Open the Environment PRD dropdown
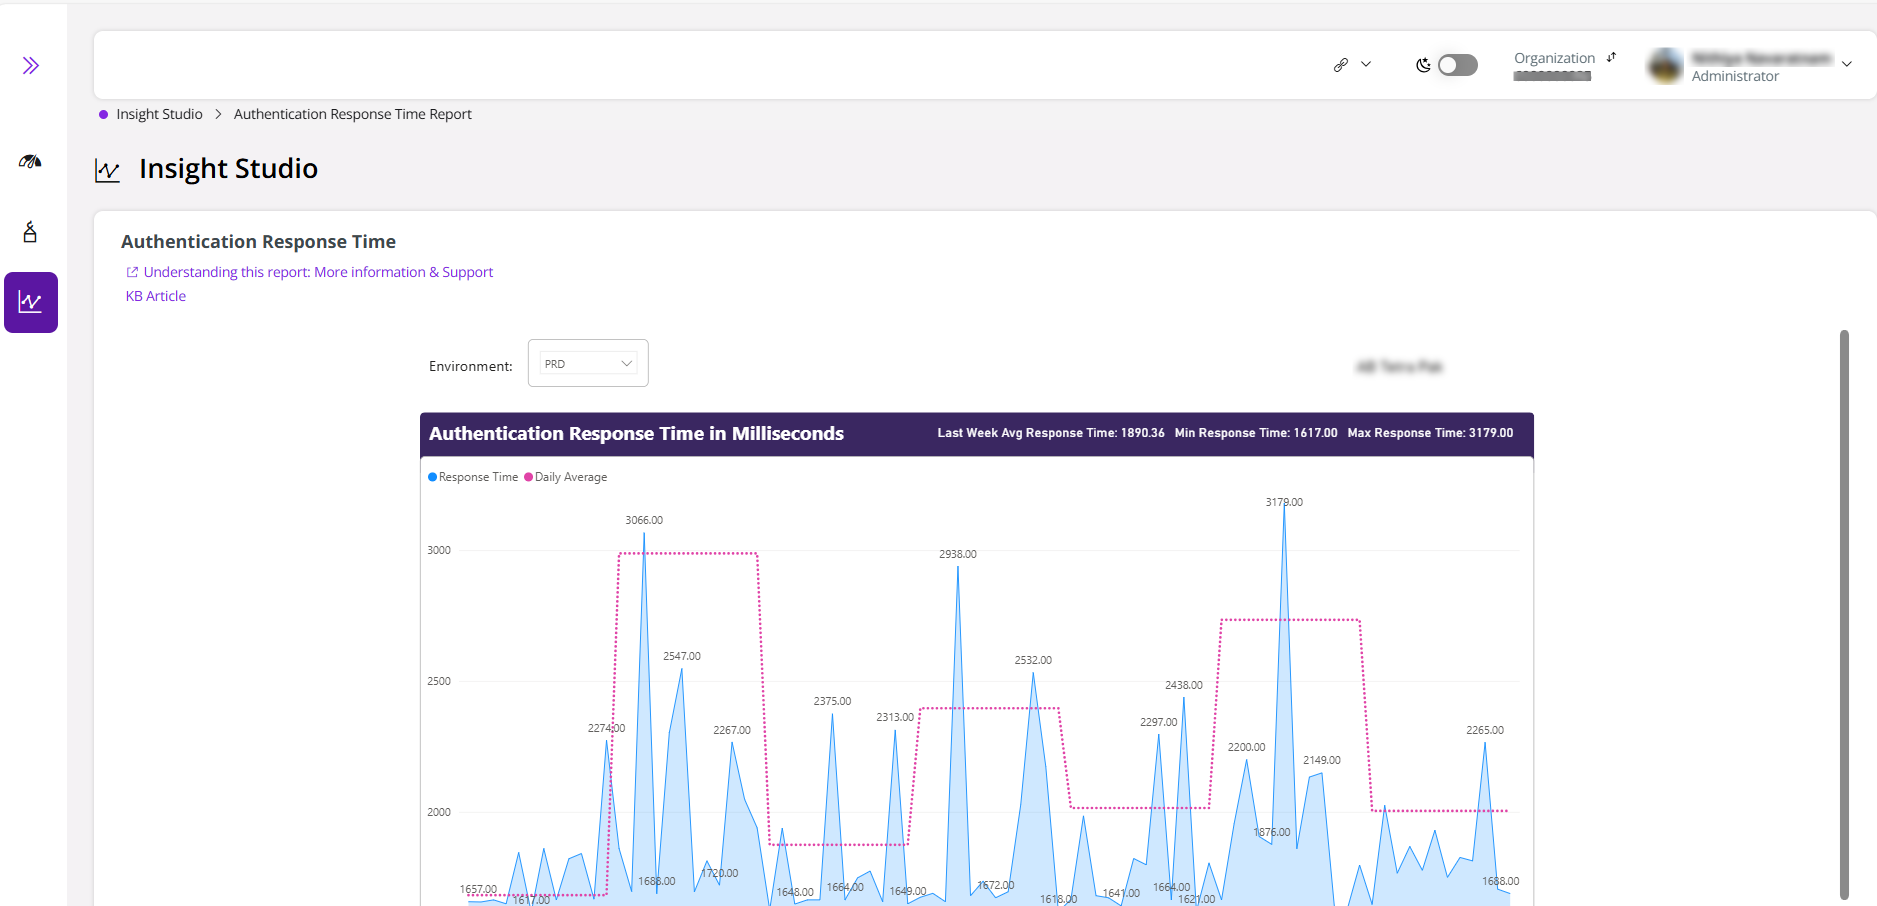The image size is (1877, 906). [588, 363]
